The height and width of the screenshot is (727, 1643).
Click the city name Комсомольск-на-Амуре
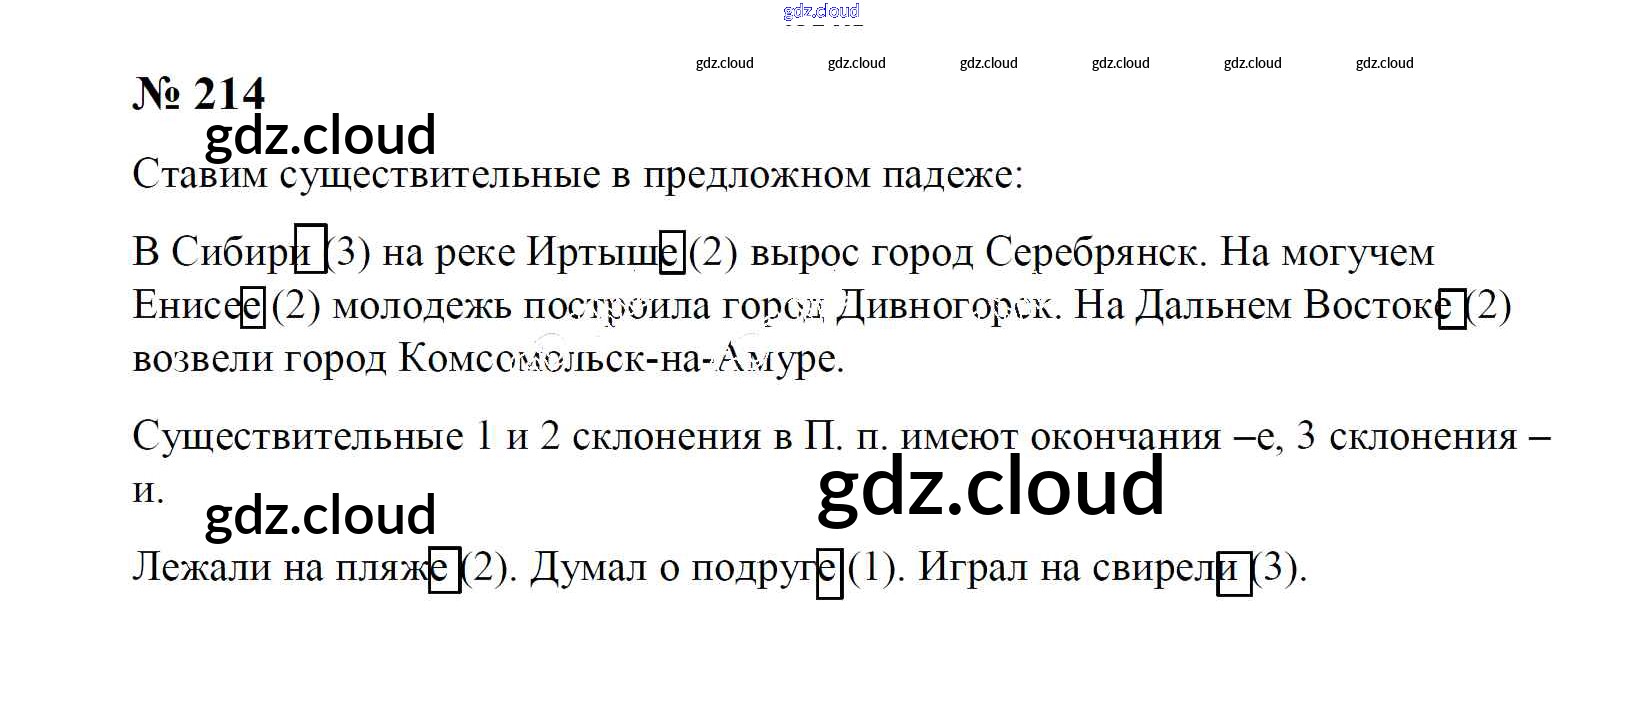coord(620,358)
